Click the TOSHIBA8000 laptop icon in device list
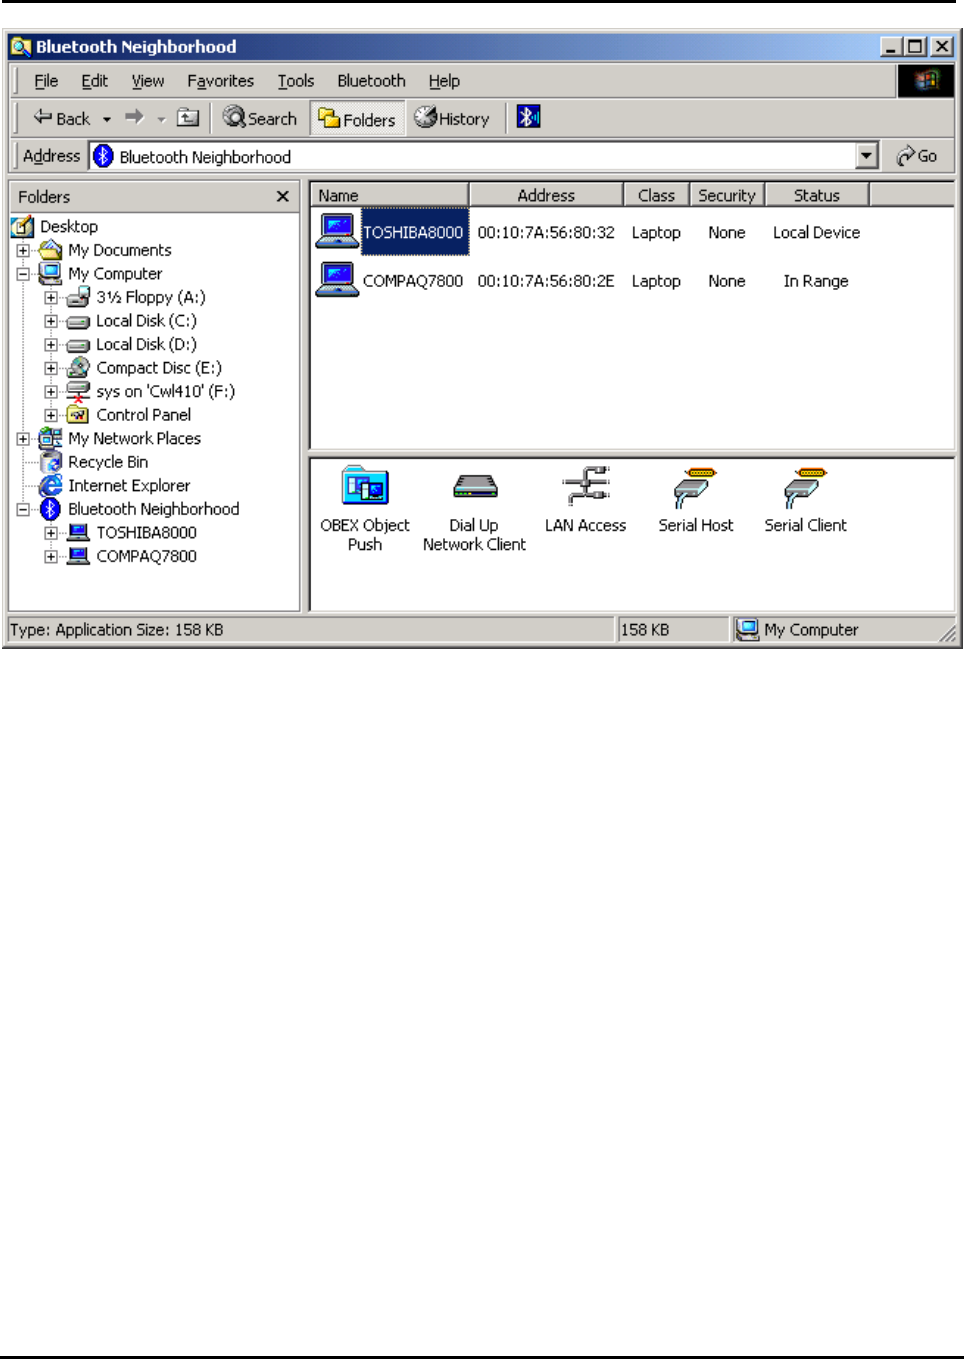This screenshot has height=1359, width=964. click(x=337, y=231)
